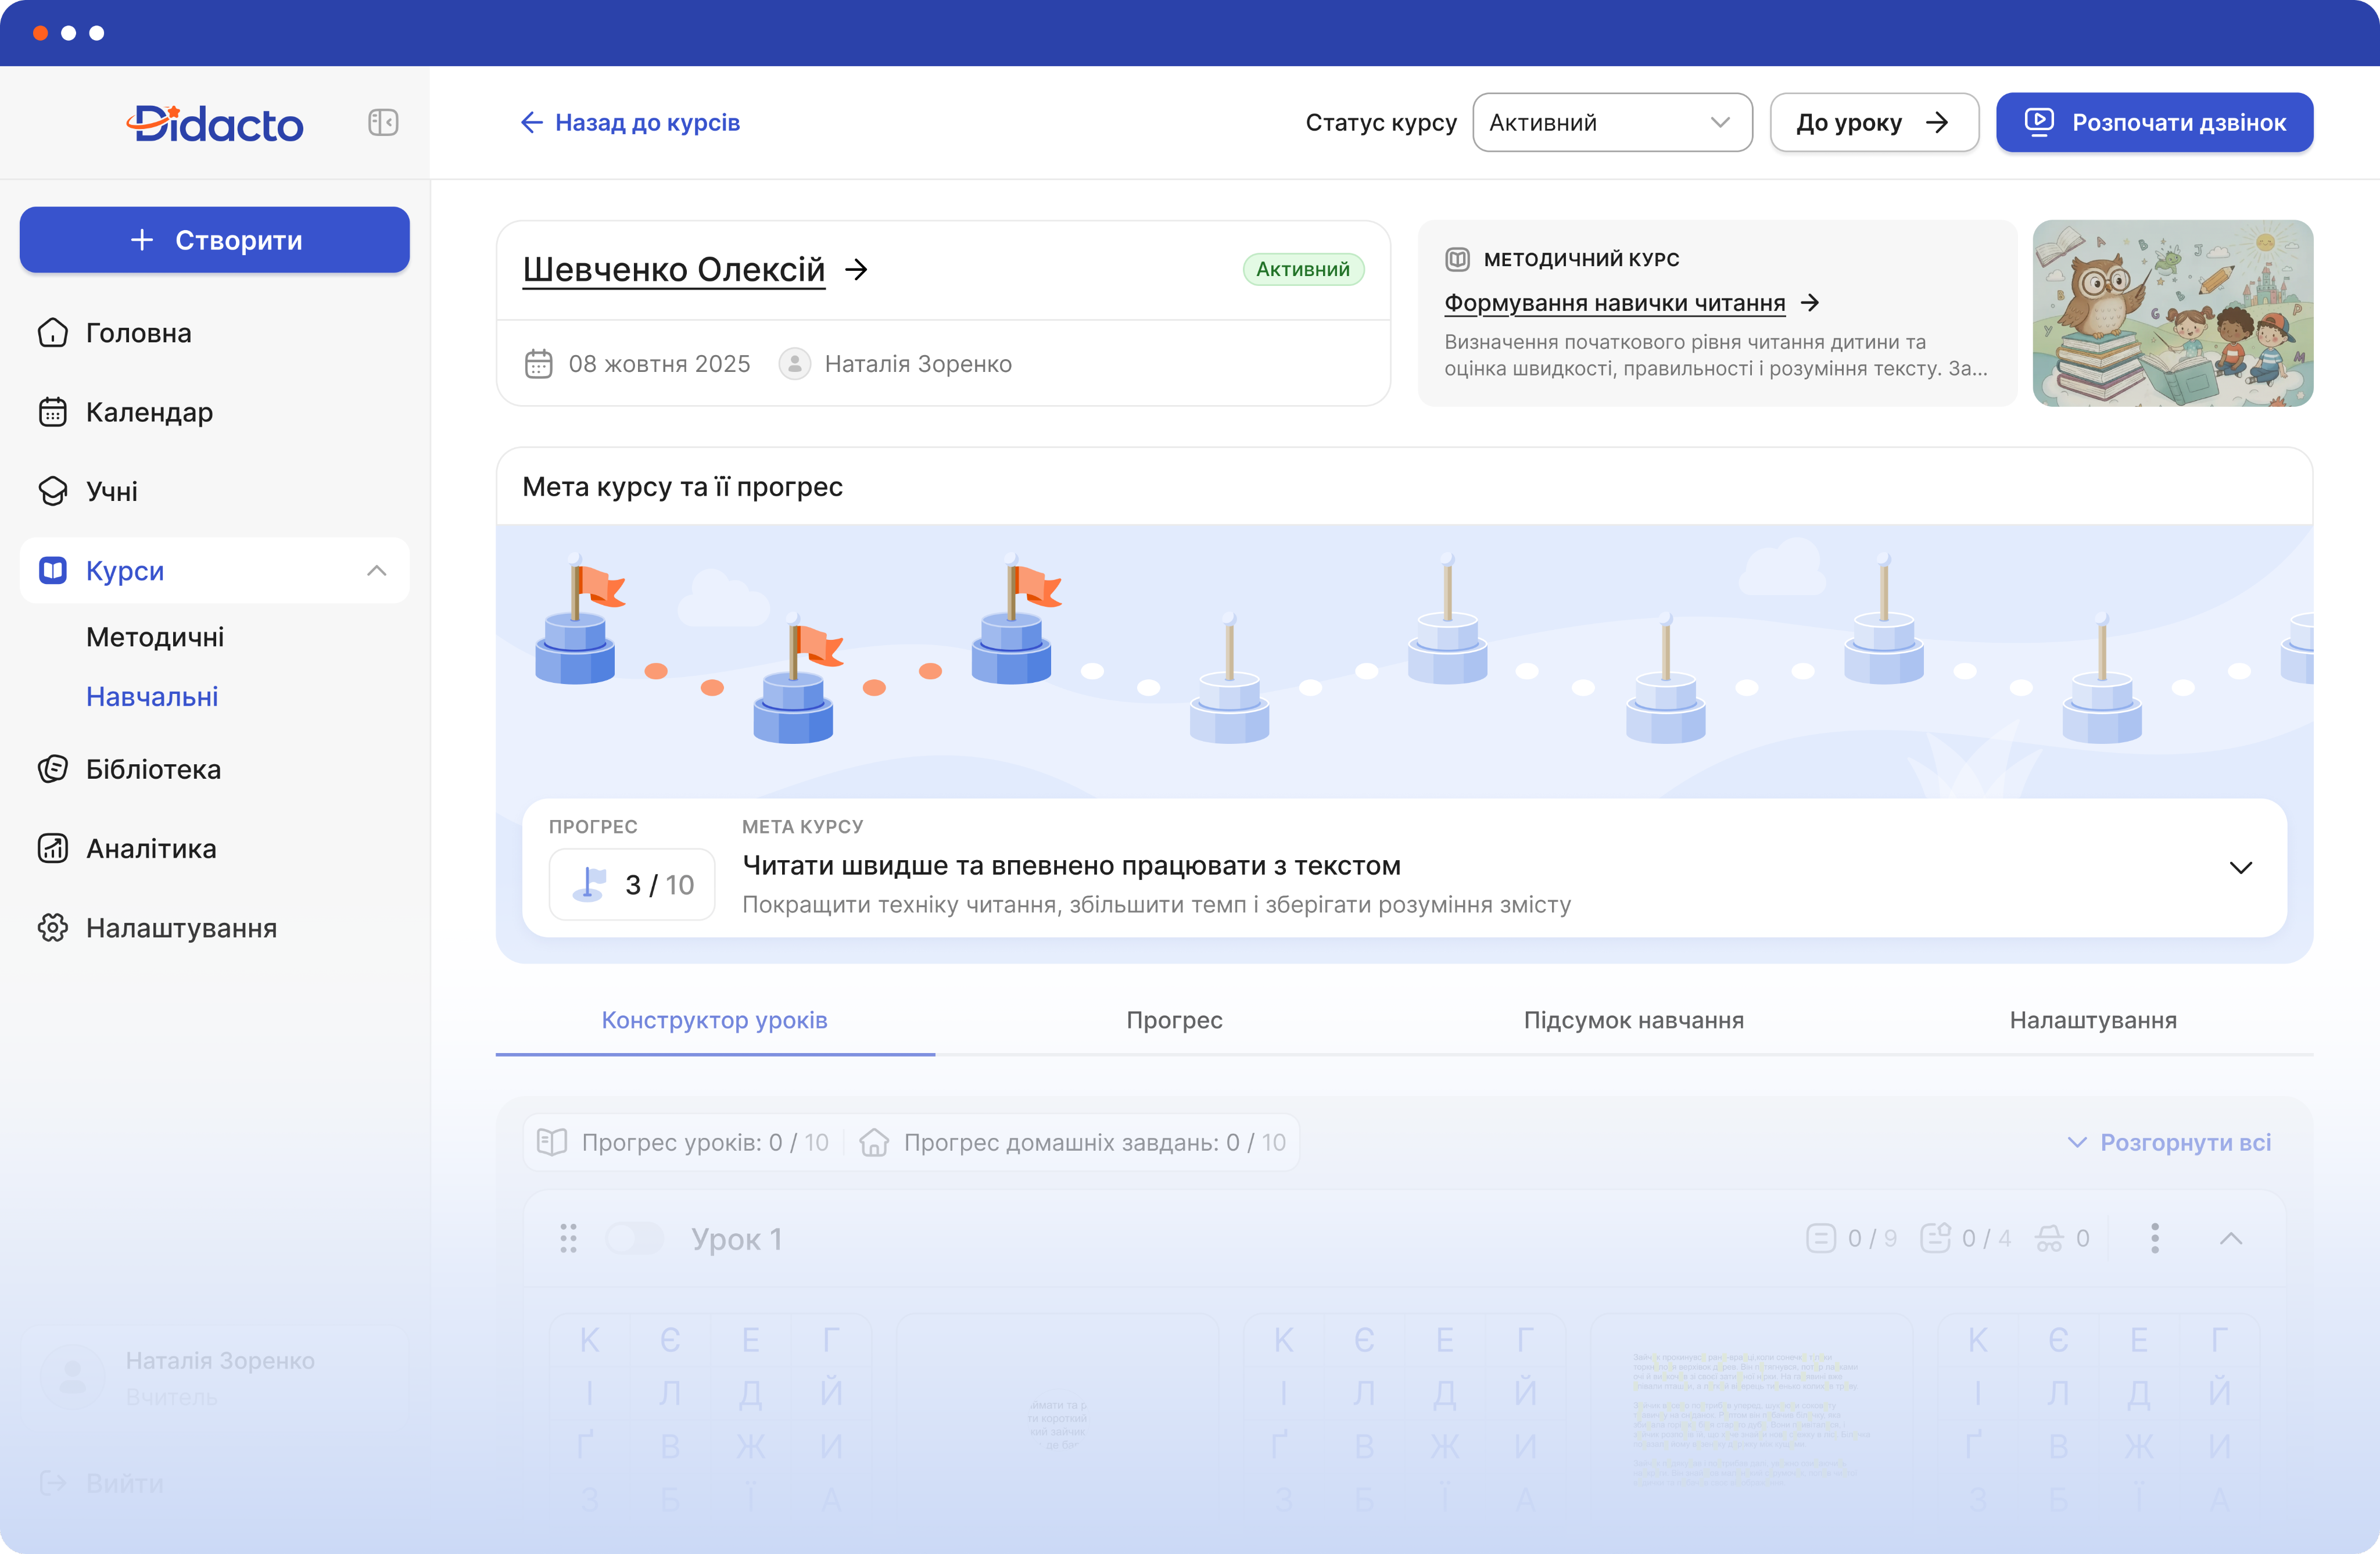The height and width of the screenshot is (1554, 2380).
Task: Click the arrow icon in До уроку
Action: point(1938,122)
